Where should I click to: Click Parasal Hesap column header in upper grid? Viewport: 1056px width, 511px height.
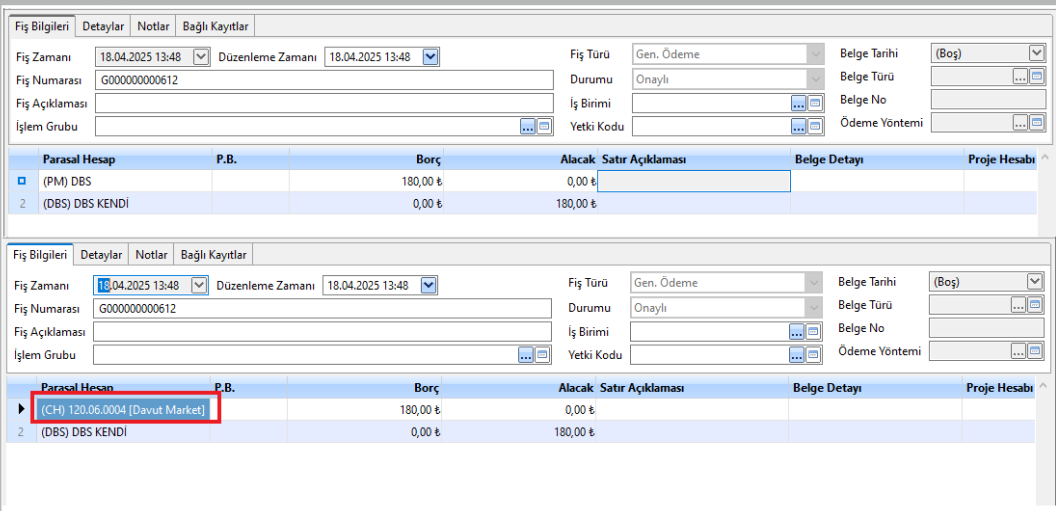[x=123, y=159]
